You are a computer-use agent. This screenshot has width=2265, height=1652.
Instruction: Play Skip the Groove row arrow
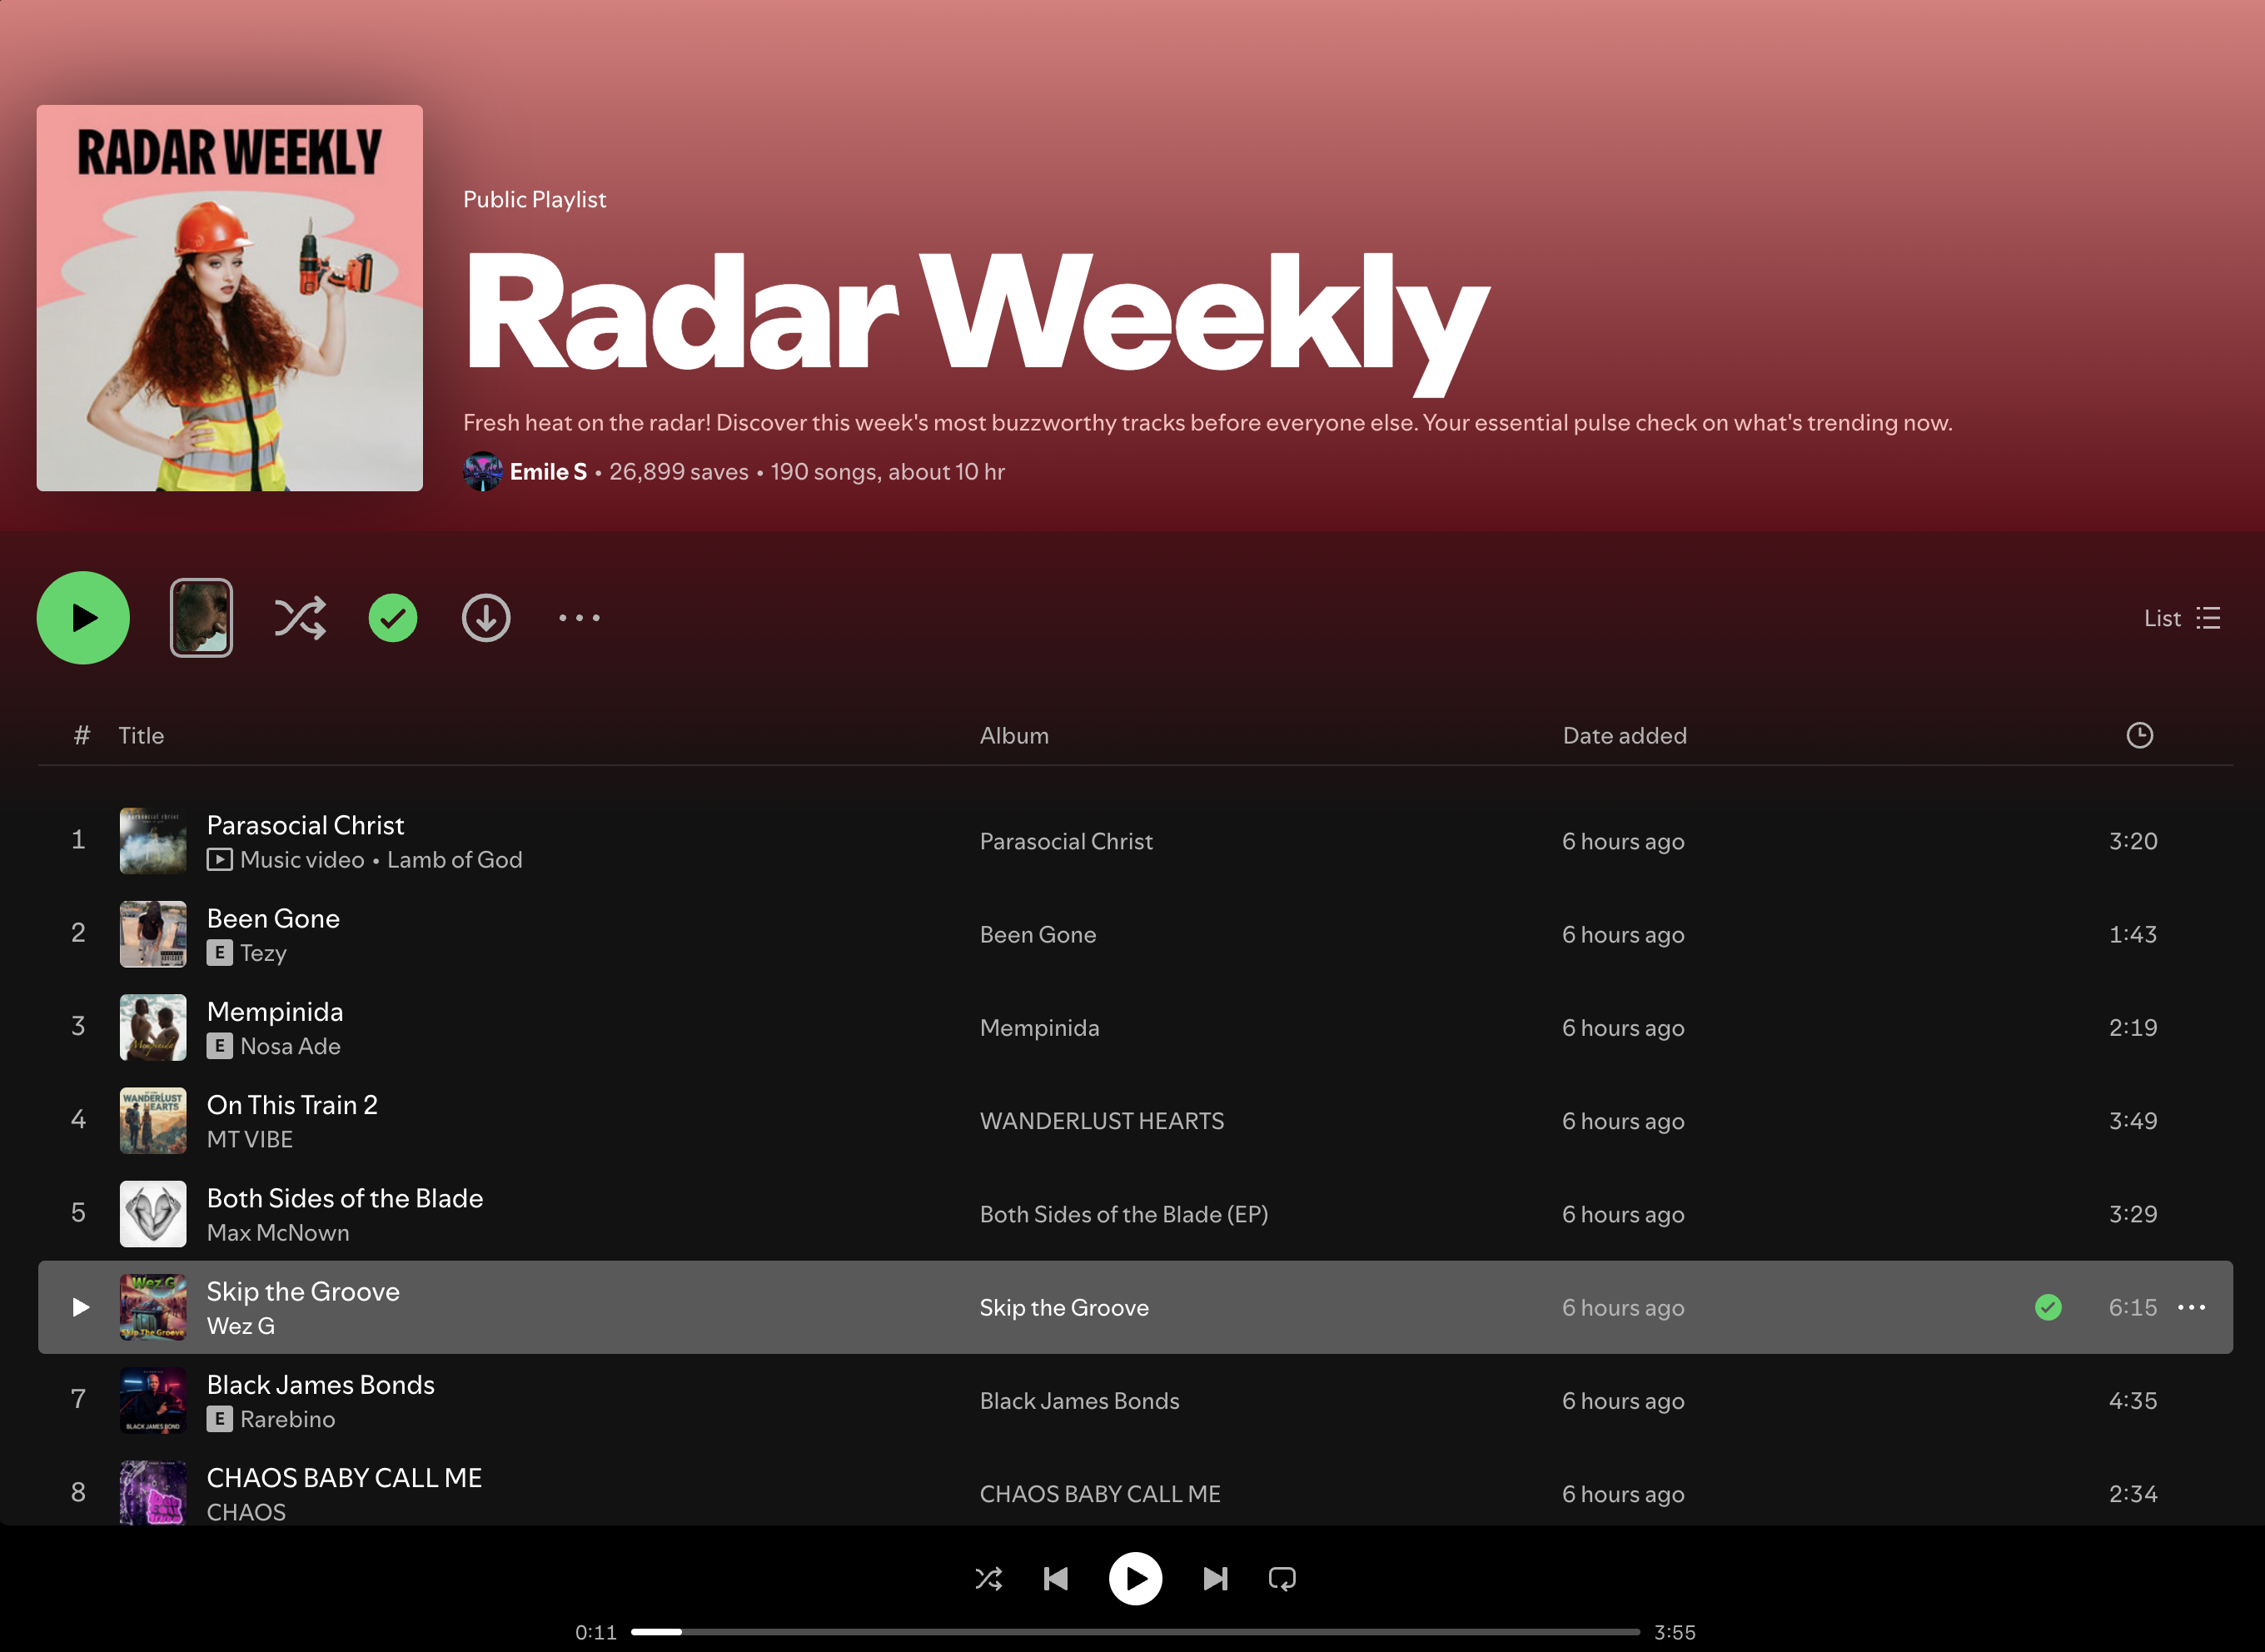click(x=80, y=1307)
